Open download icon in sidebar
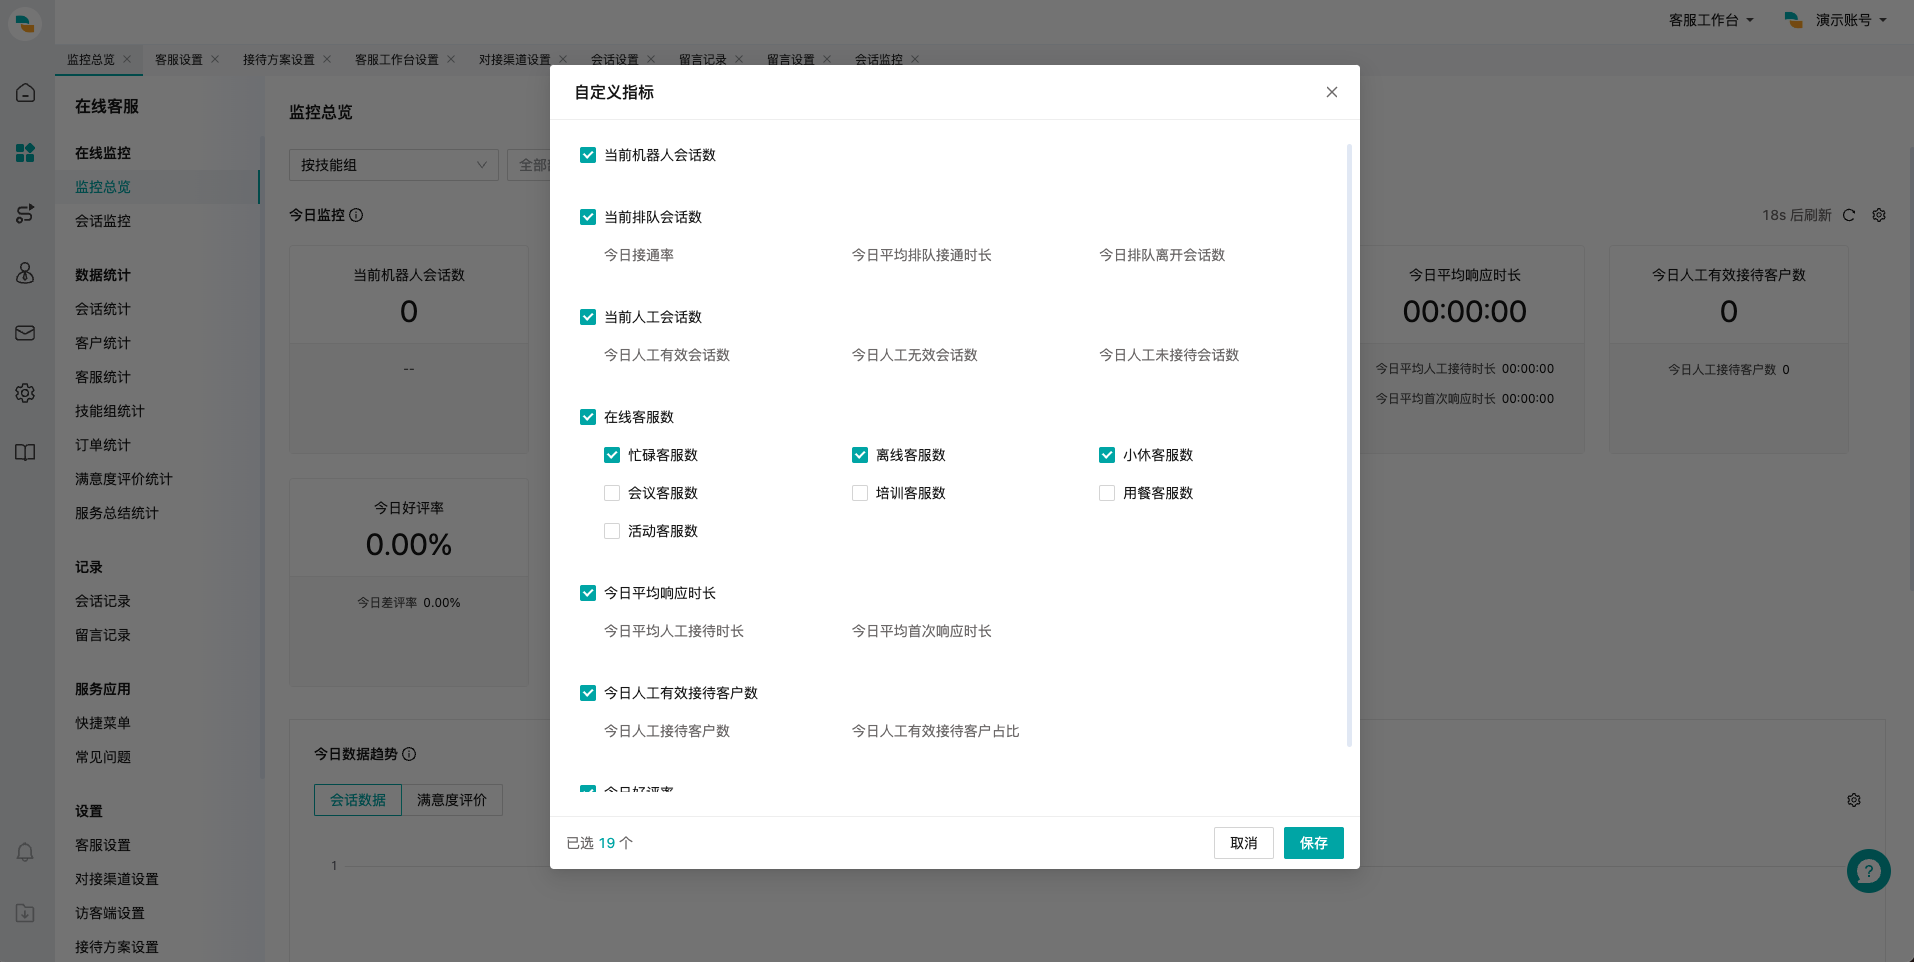 point(26,913)
